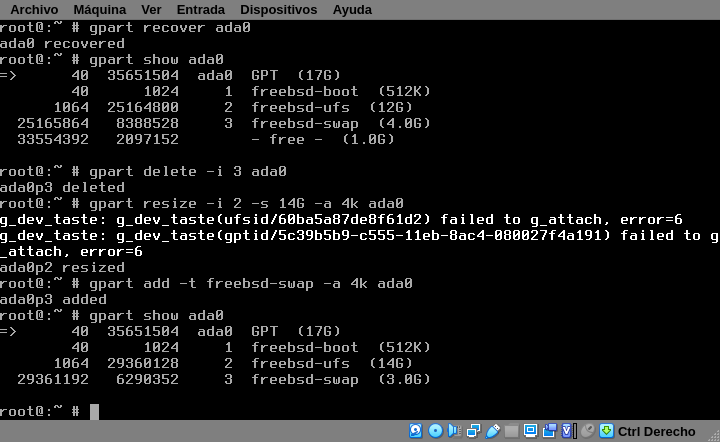Click the shared folders status icon
This screenshot has width=720, height=442.
click(x=512, y=431)
